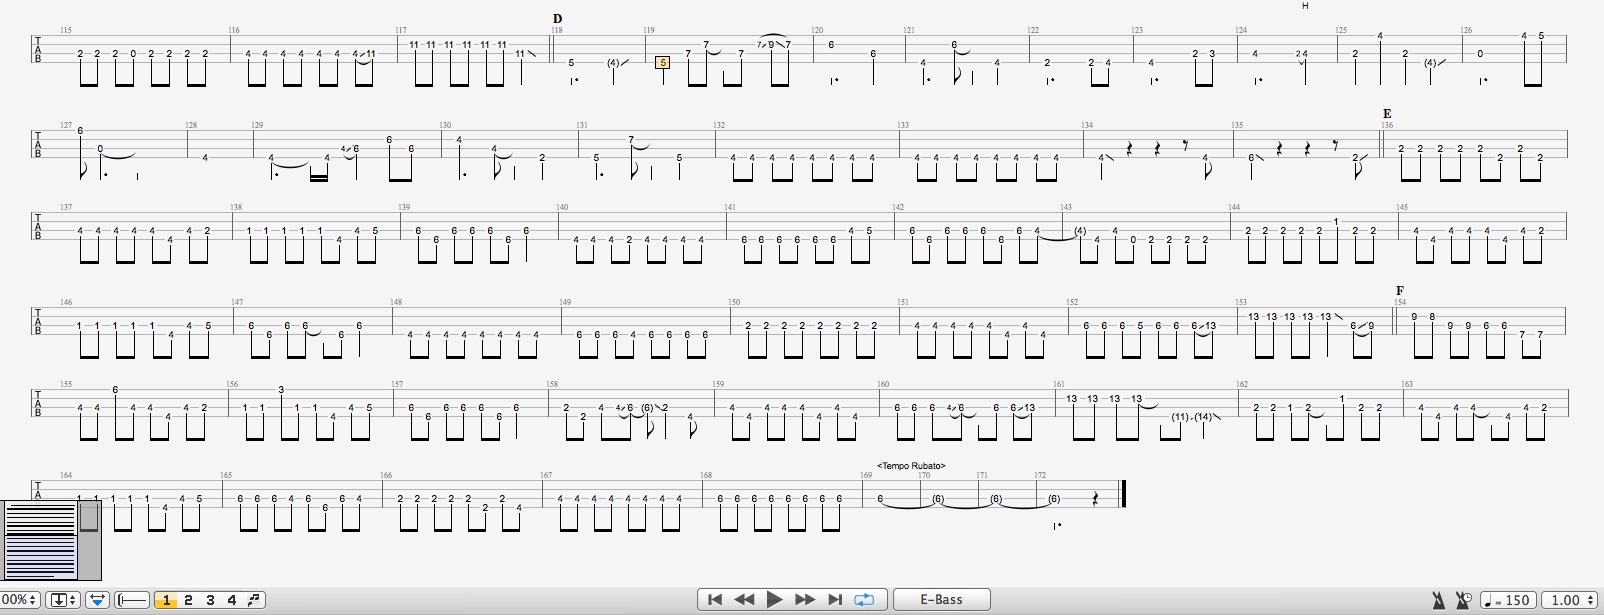Open the E-Bass track selector
Viewport: 1604px width, 615px height.
coord(942,600)
